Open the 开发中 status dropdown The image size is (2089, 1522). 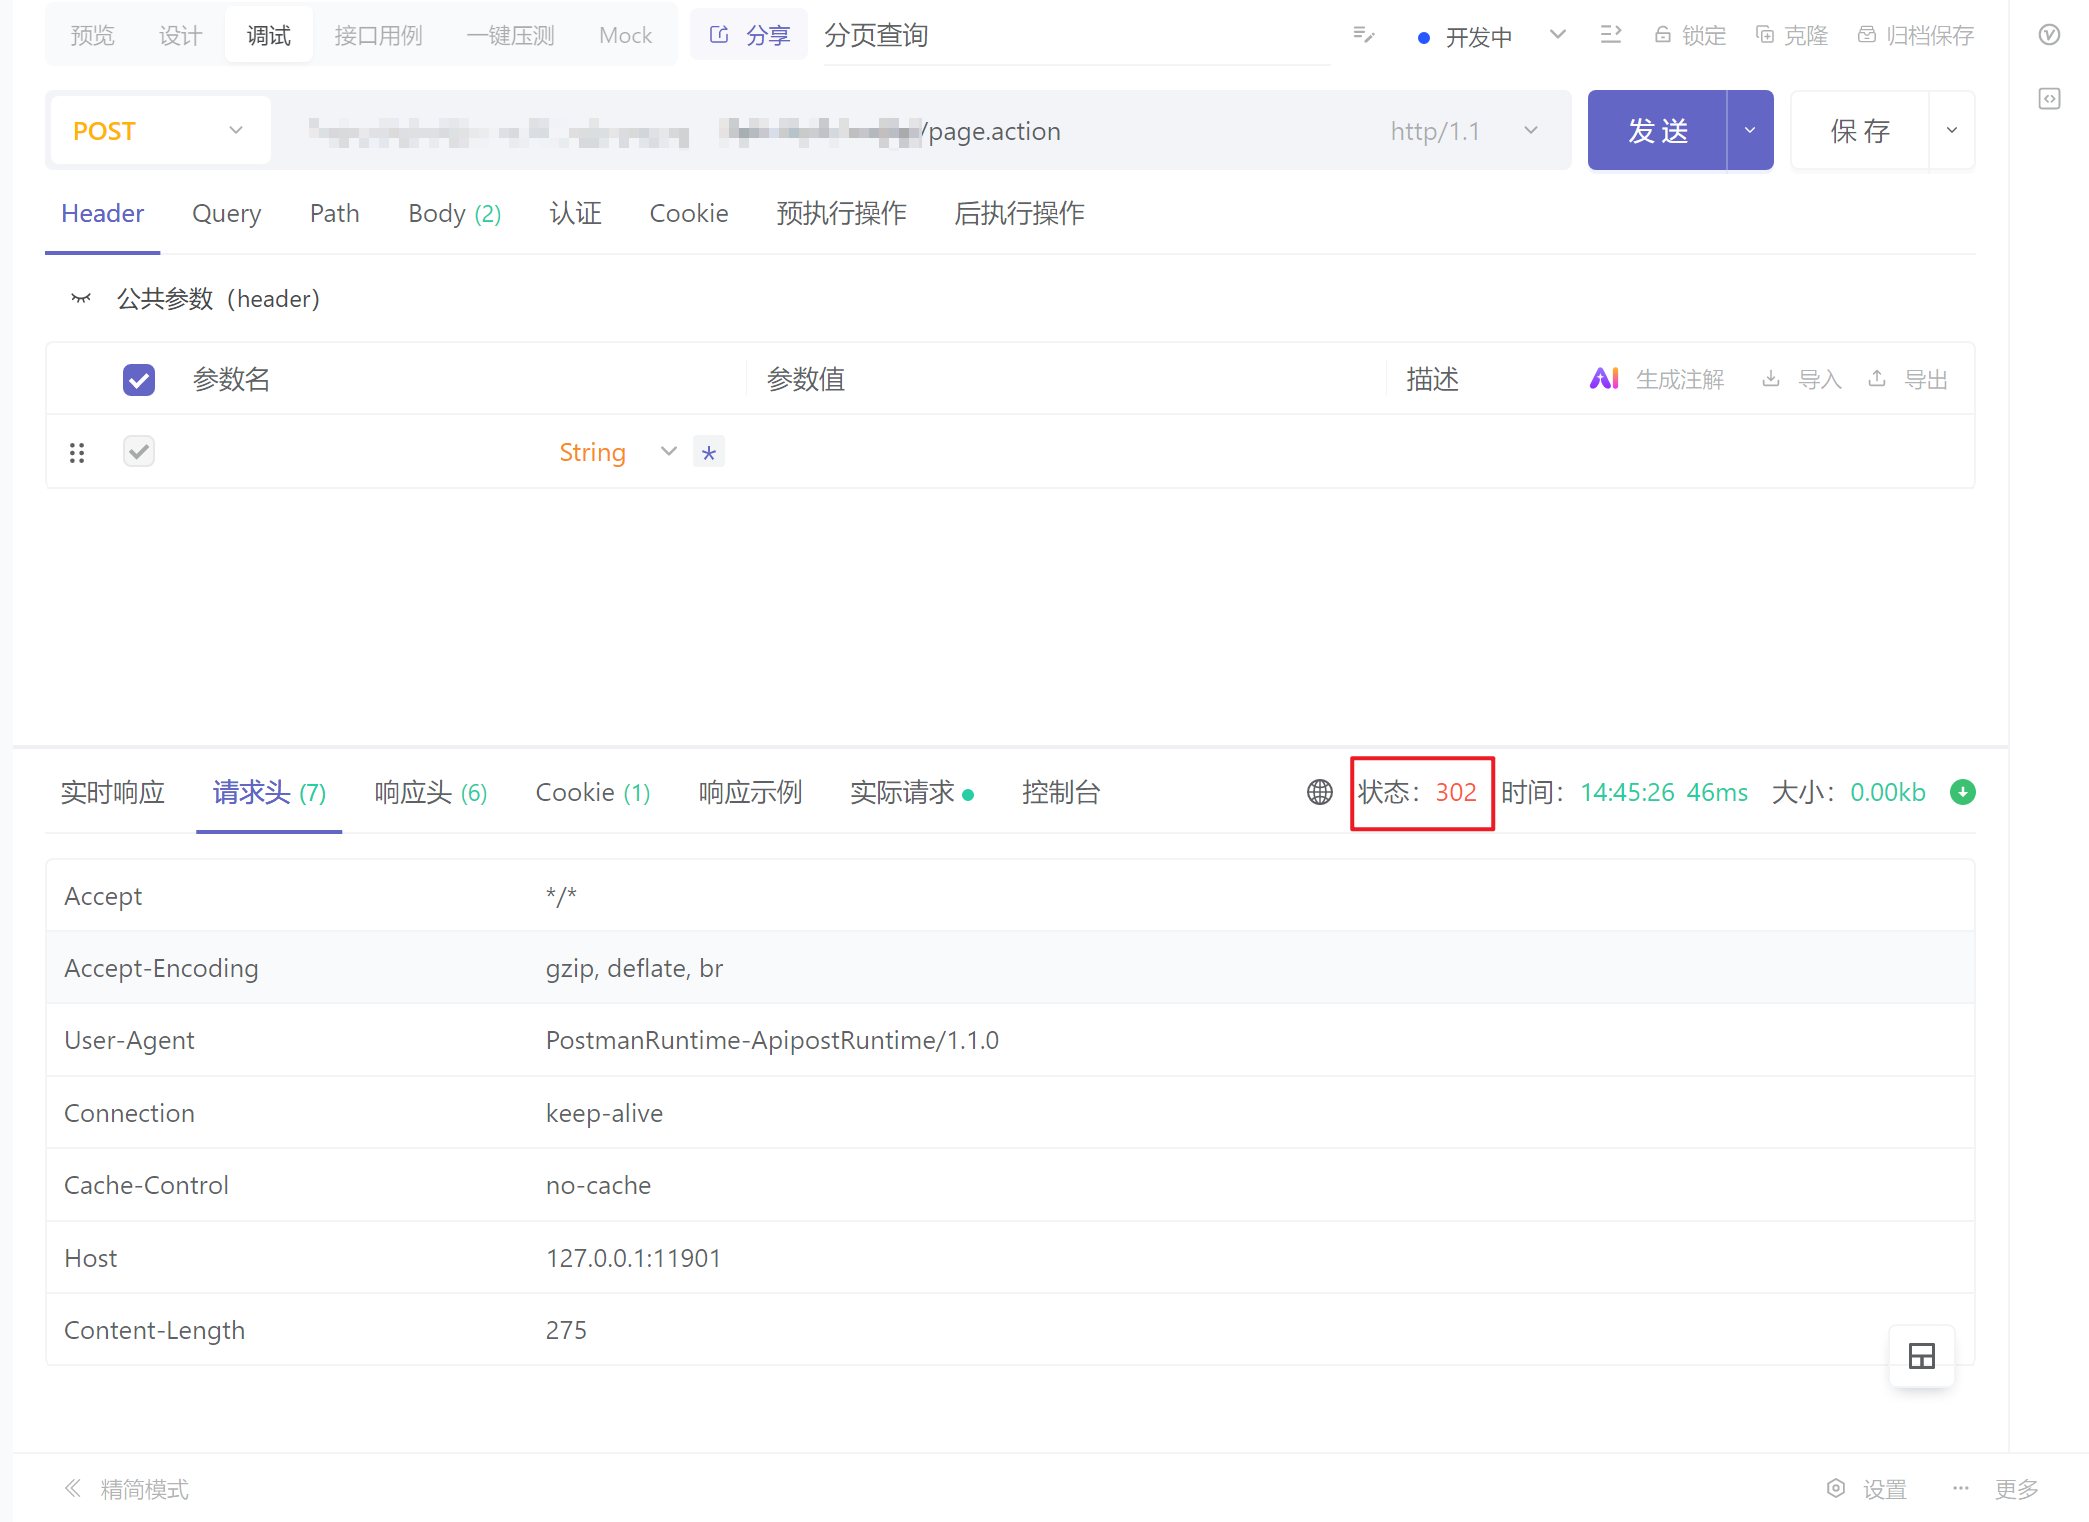tap(1490, 37)
